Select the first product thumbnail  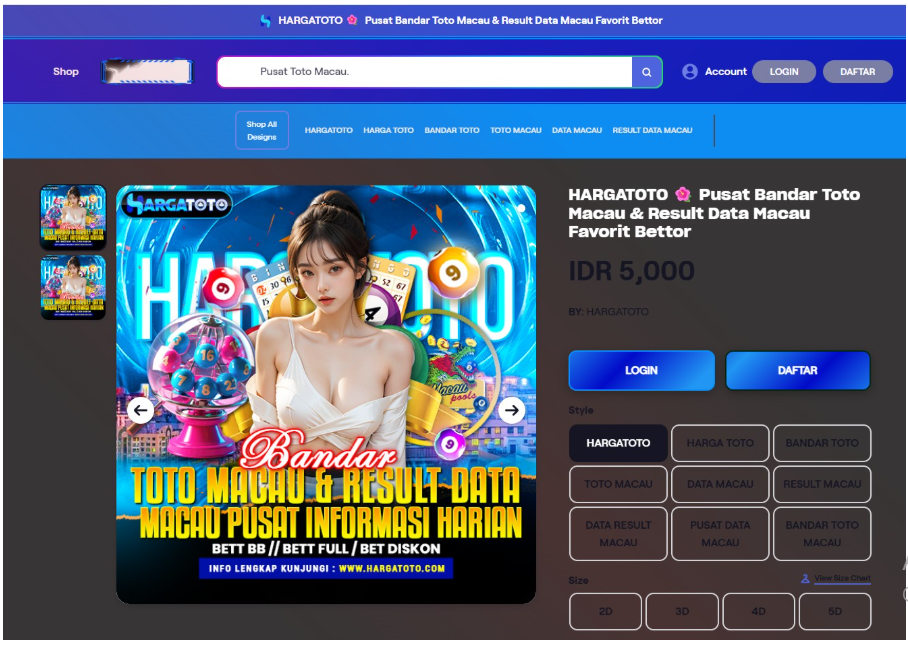[x=73, y=217]
